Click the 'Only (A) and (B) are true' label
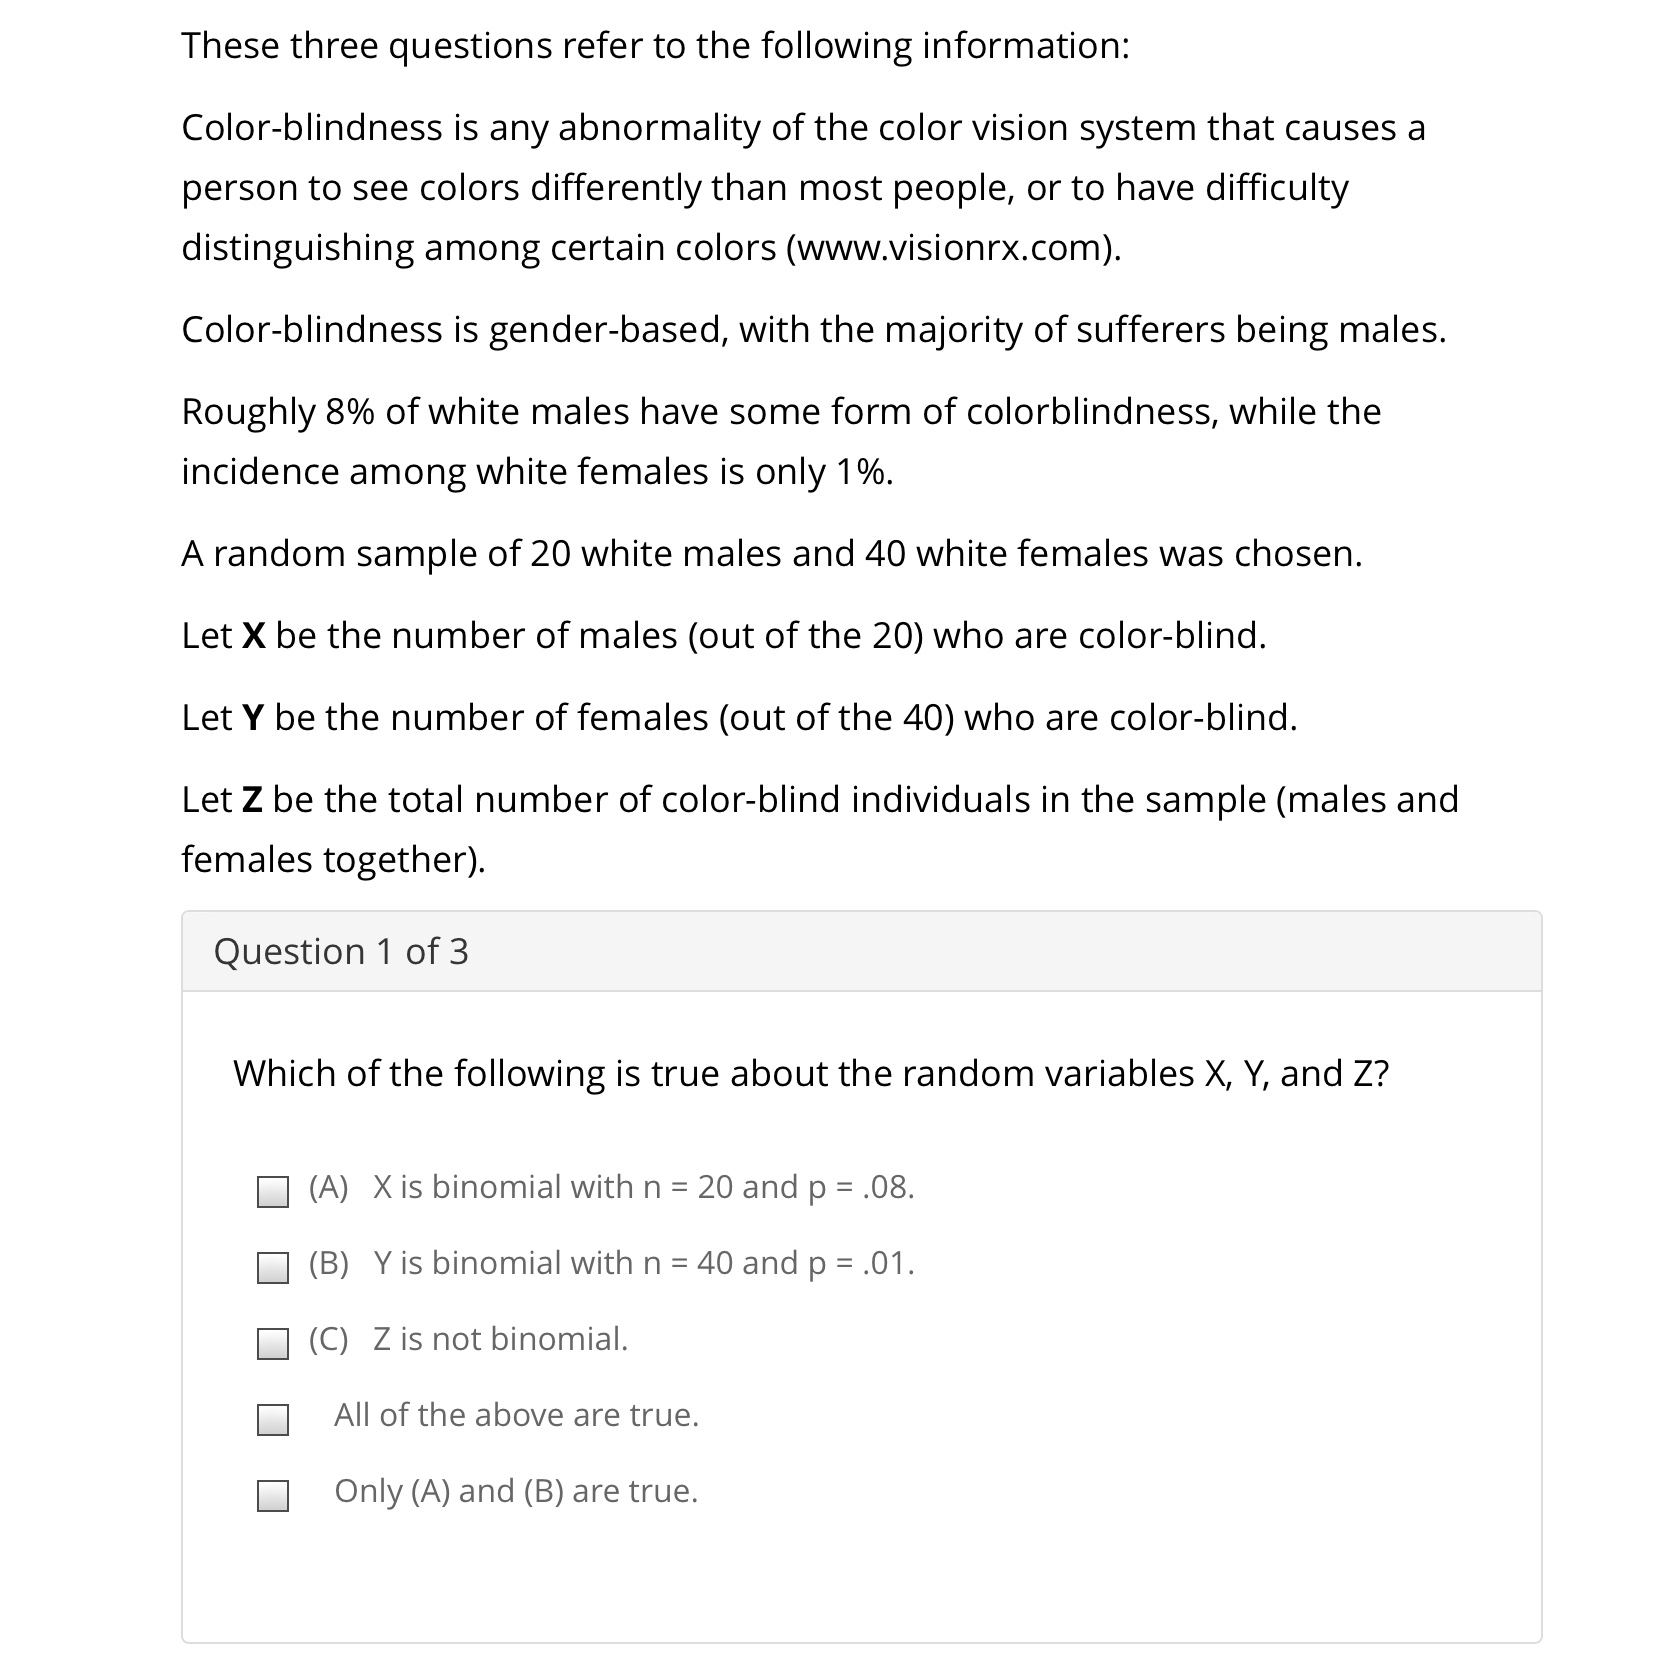This screenshot has height=1665, width=1665. [516, 1492]
